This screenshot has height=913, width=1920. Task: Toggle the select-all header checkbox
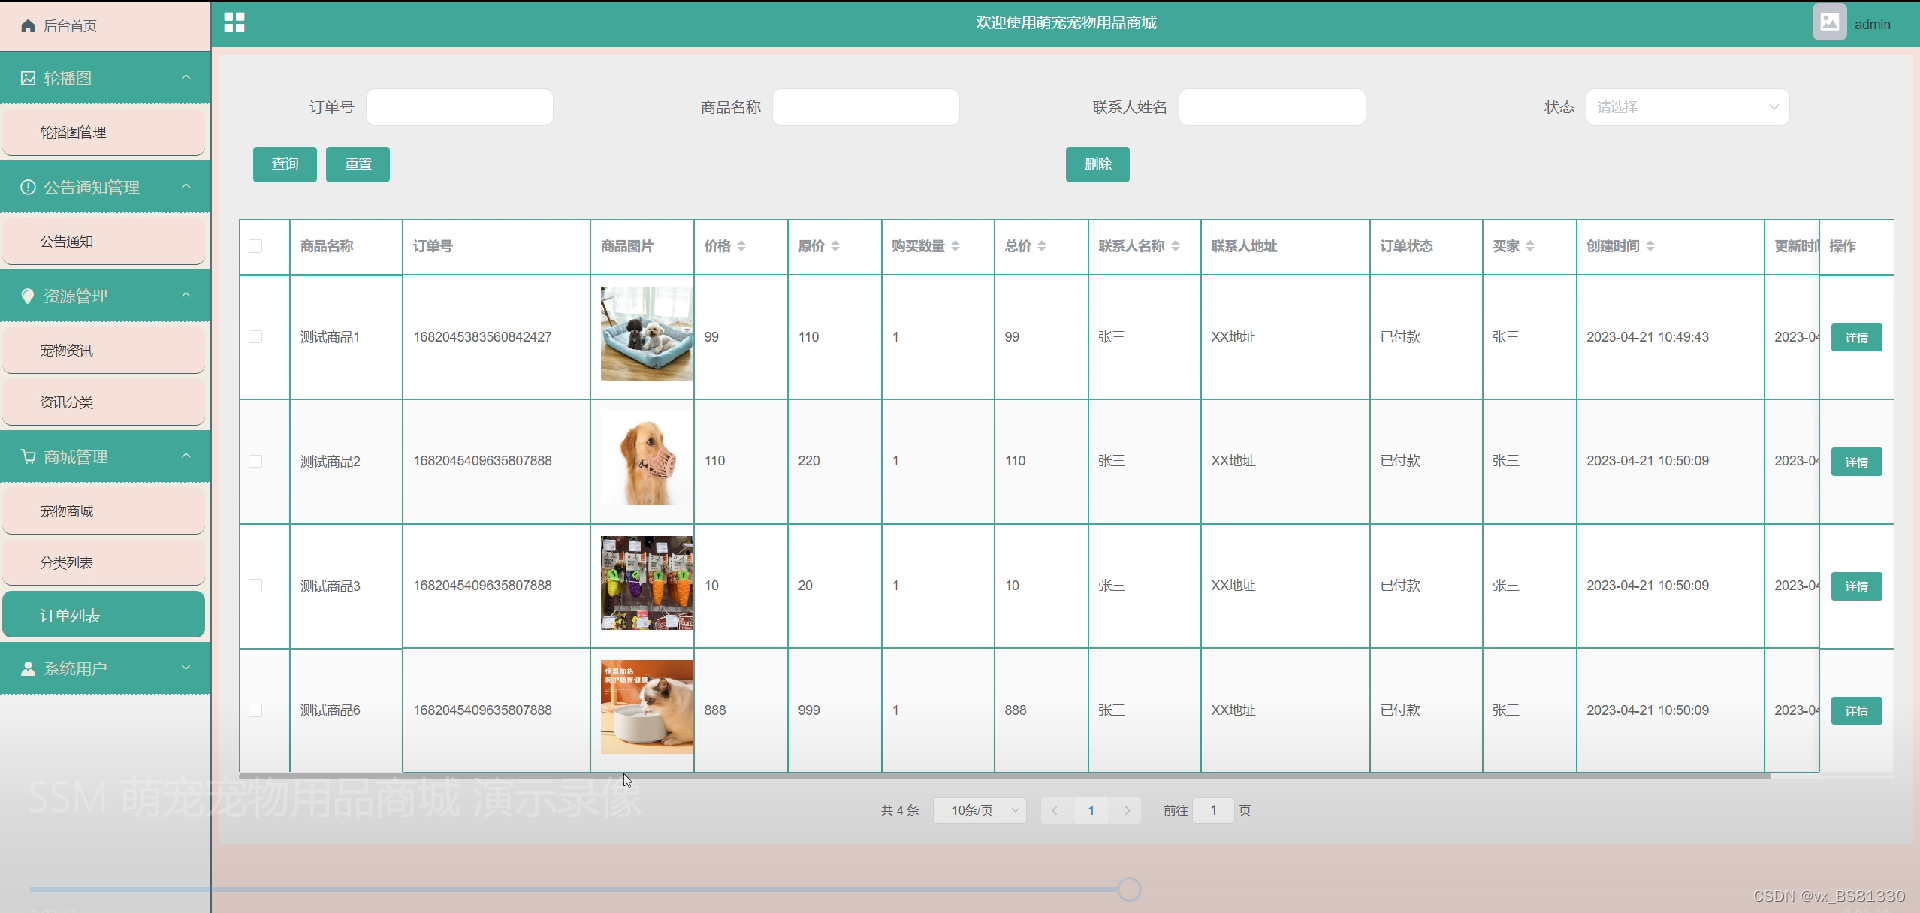click(x=256, y=246)
